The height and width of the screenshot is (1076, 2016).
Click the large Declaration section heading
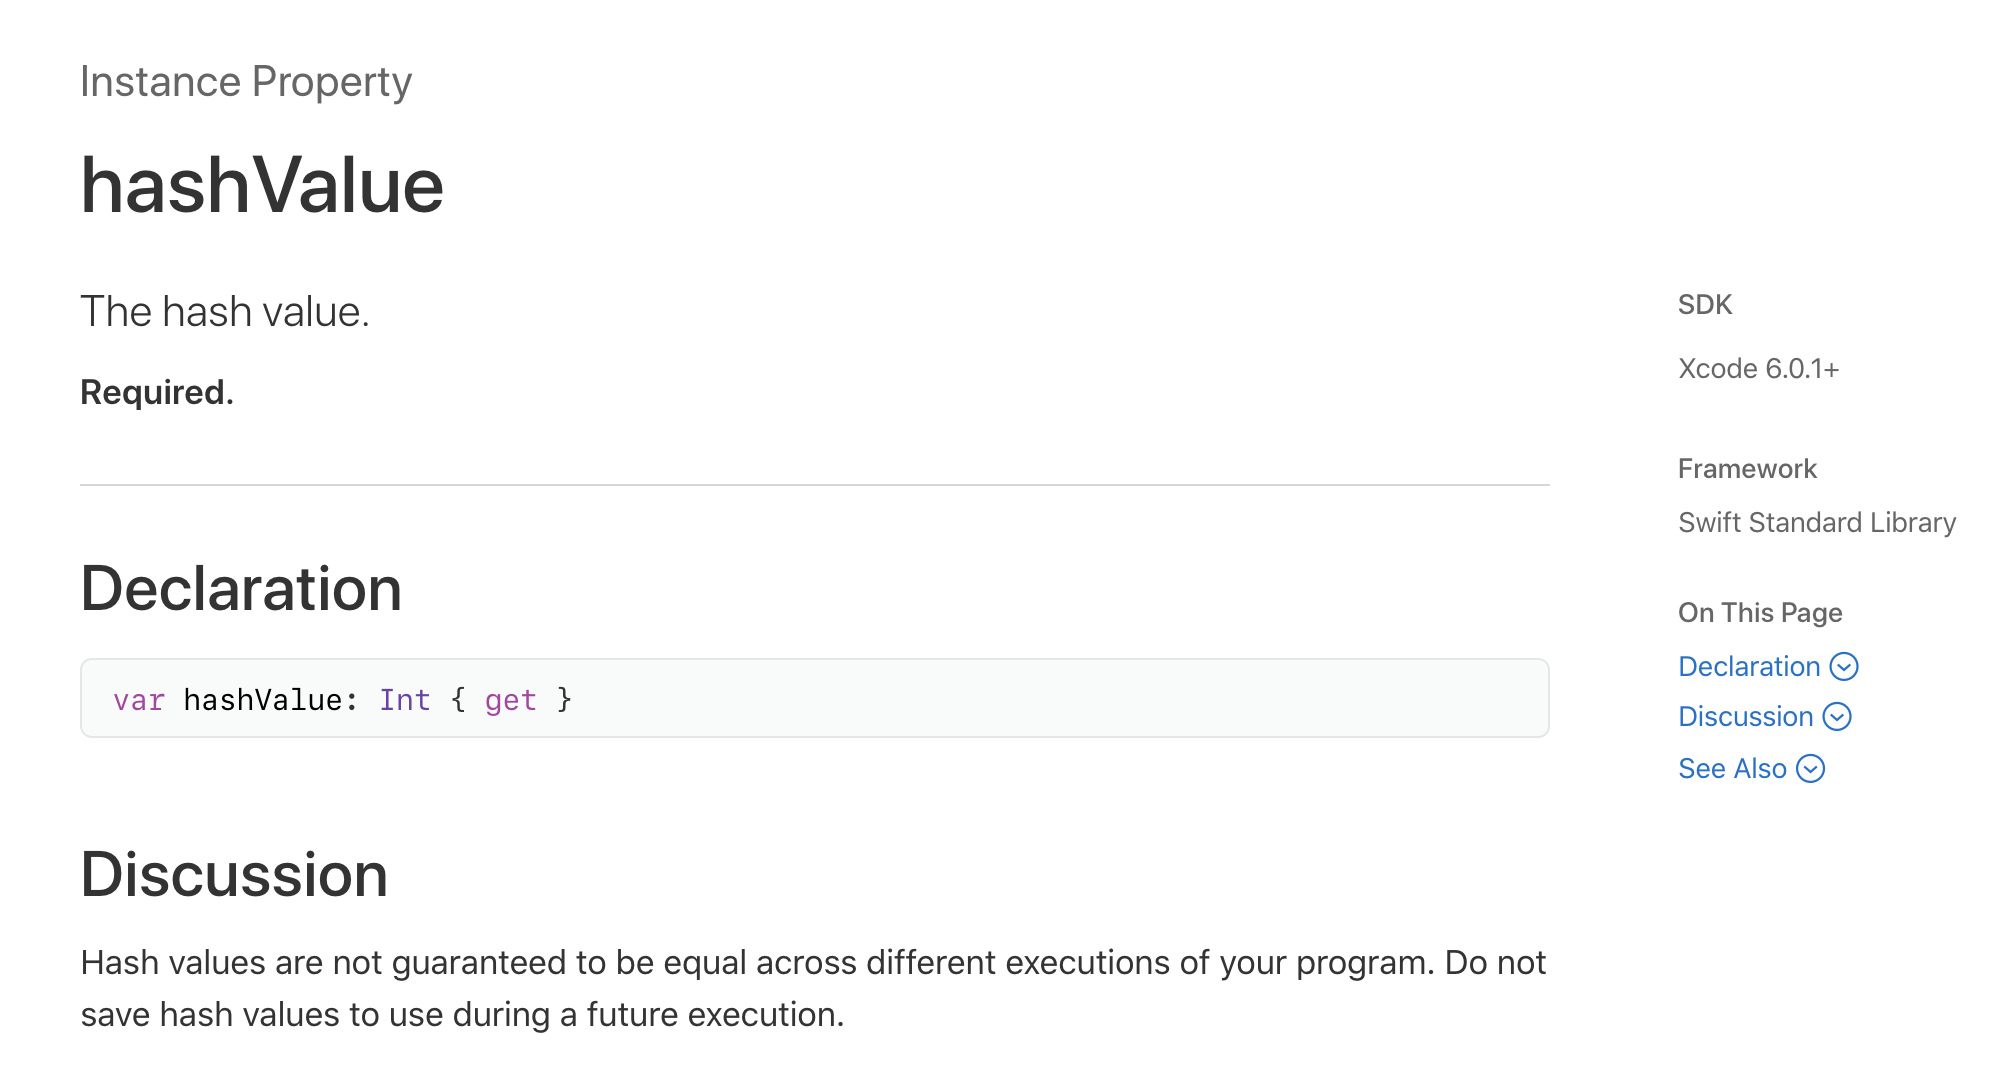[x=241, y=588]
